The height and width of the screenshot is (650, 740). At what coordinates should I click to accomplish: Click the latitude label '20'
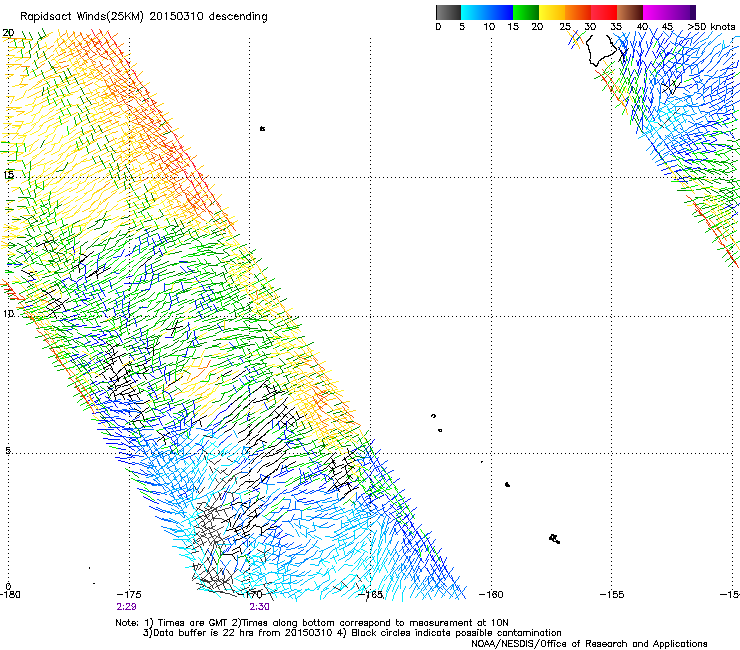coord(8,33)
